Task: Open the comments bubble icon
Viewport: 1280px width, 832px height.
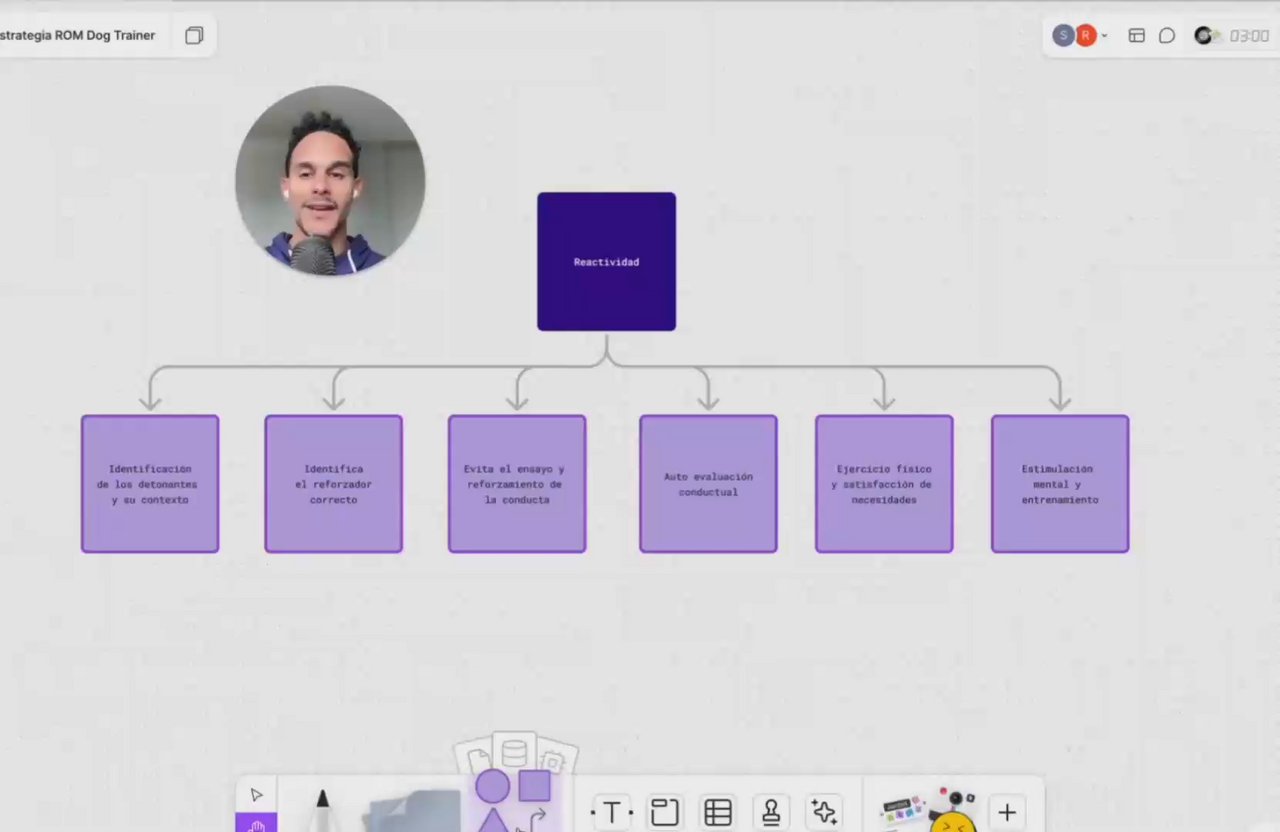Action: [x=1167, y=36]
